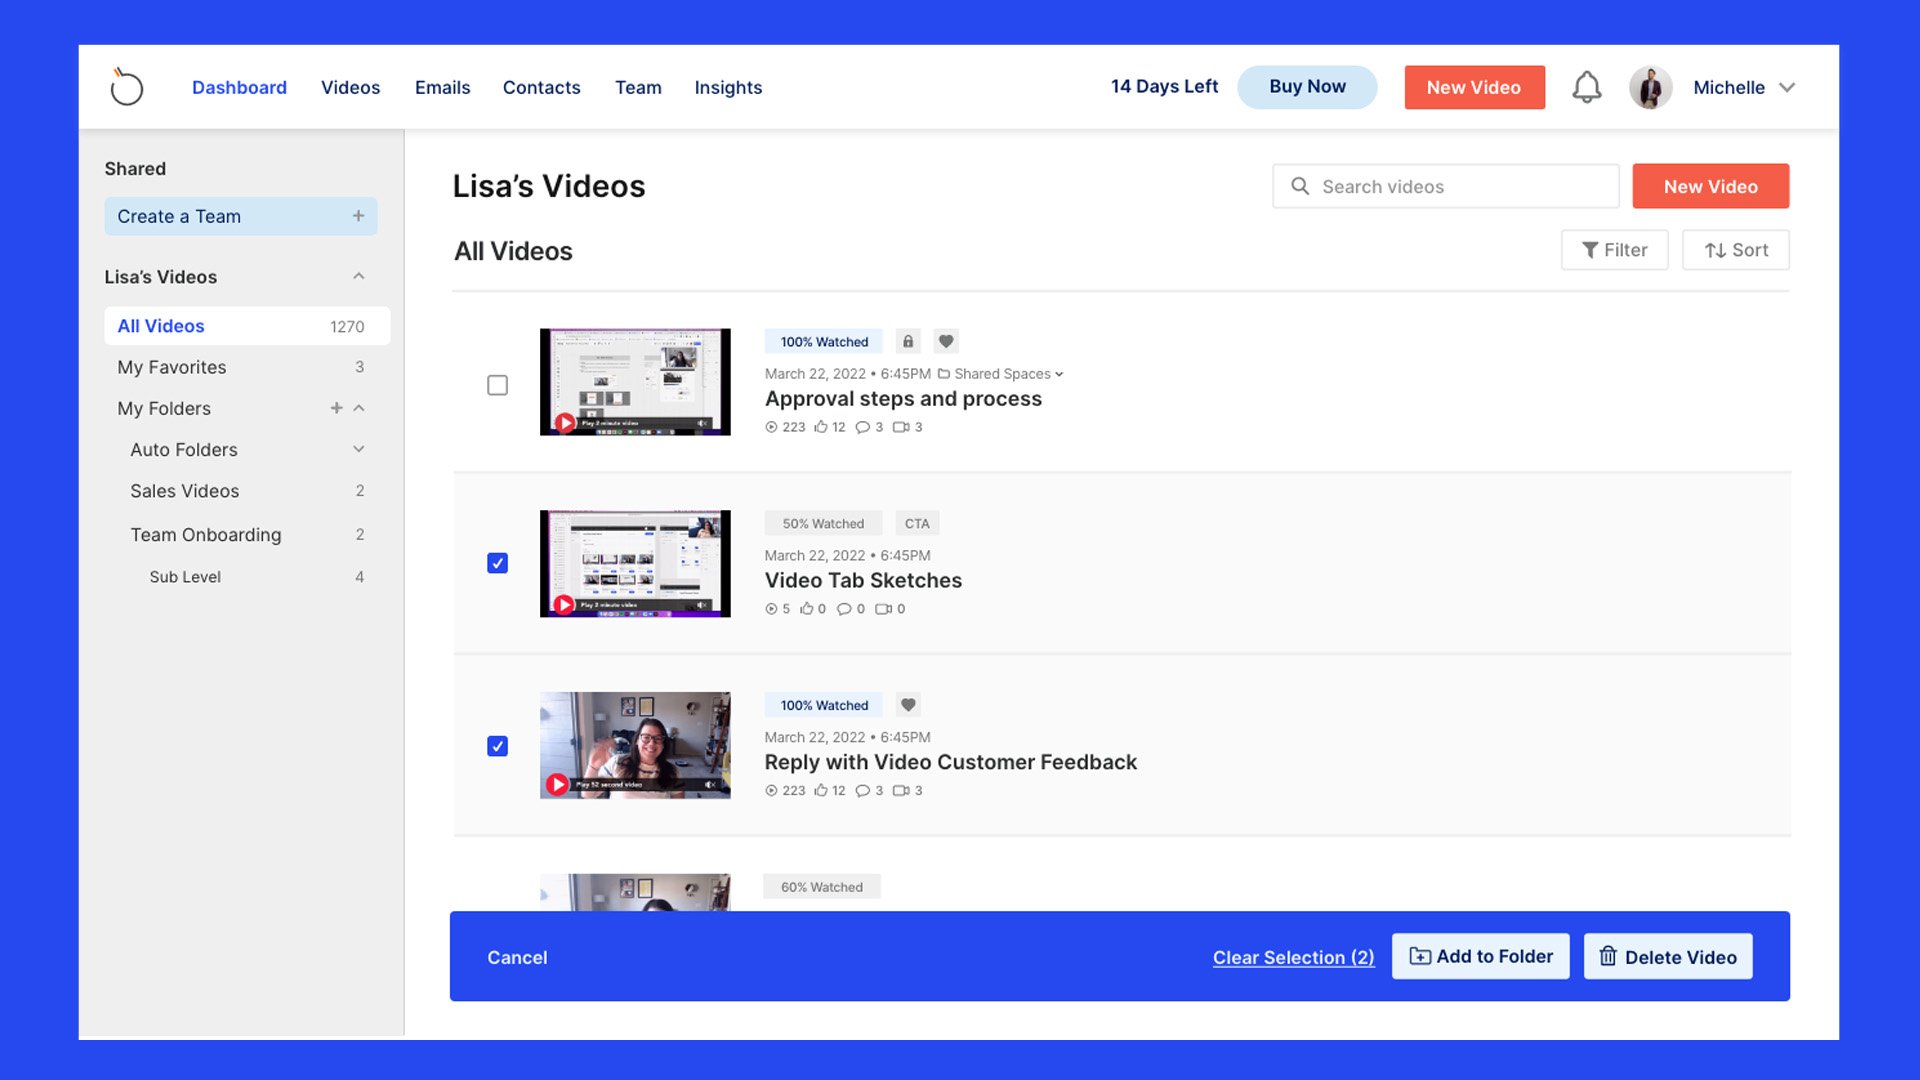The height and width of the screenshot is (1080, 1920).
Task: Click the app logo in the header
Action: [127, 87]
